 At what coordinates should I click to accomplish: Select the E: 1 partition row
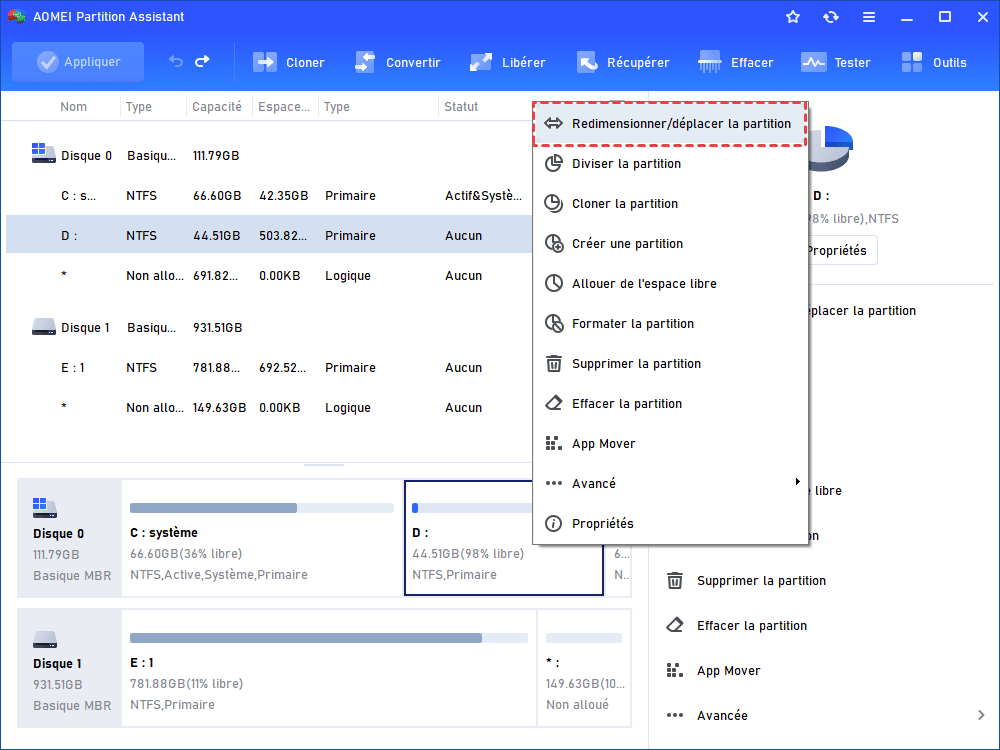(x=269, y=368)
